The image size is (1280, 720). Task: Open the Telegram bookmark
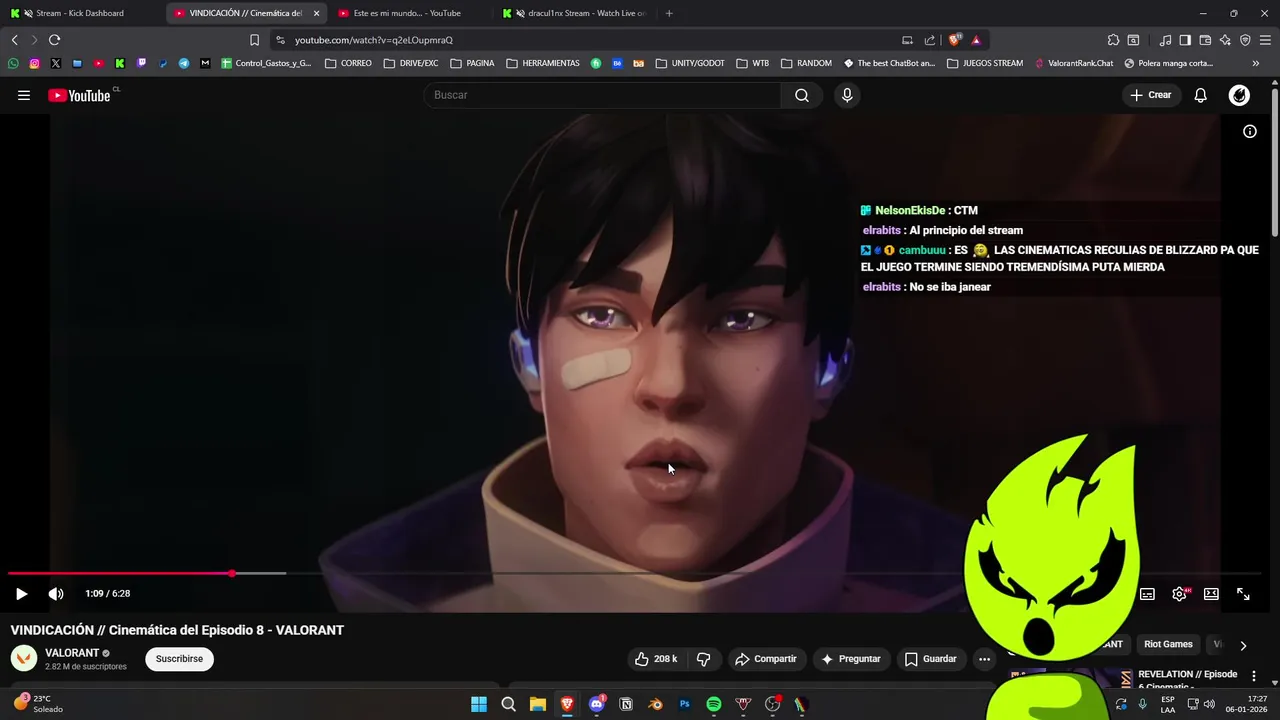[184, 63]
